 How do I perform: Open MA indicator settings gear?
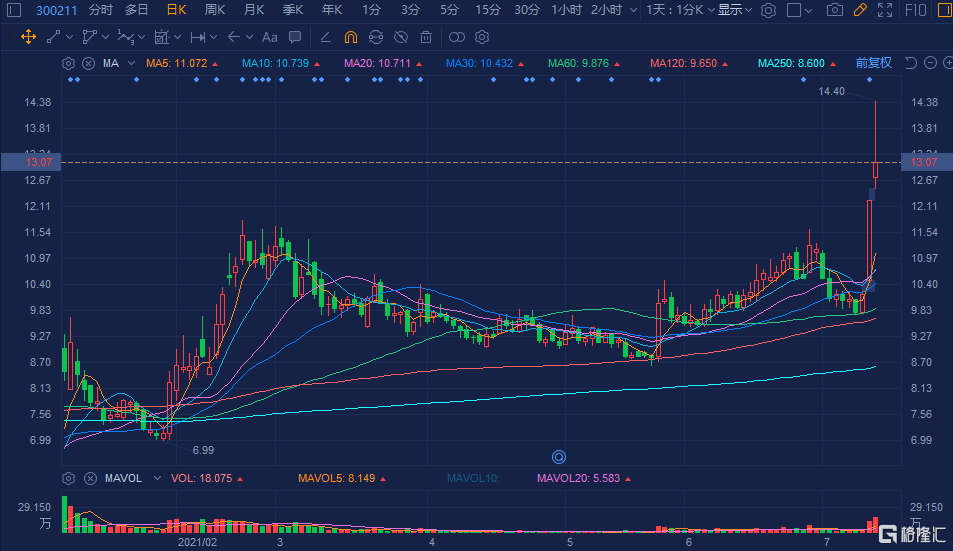[68, 63]
